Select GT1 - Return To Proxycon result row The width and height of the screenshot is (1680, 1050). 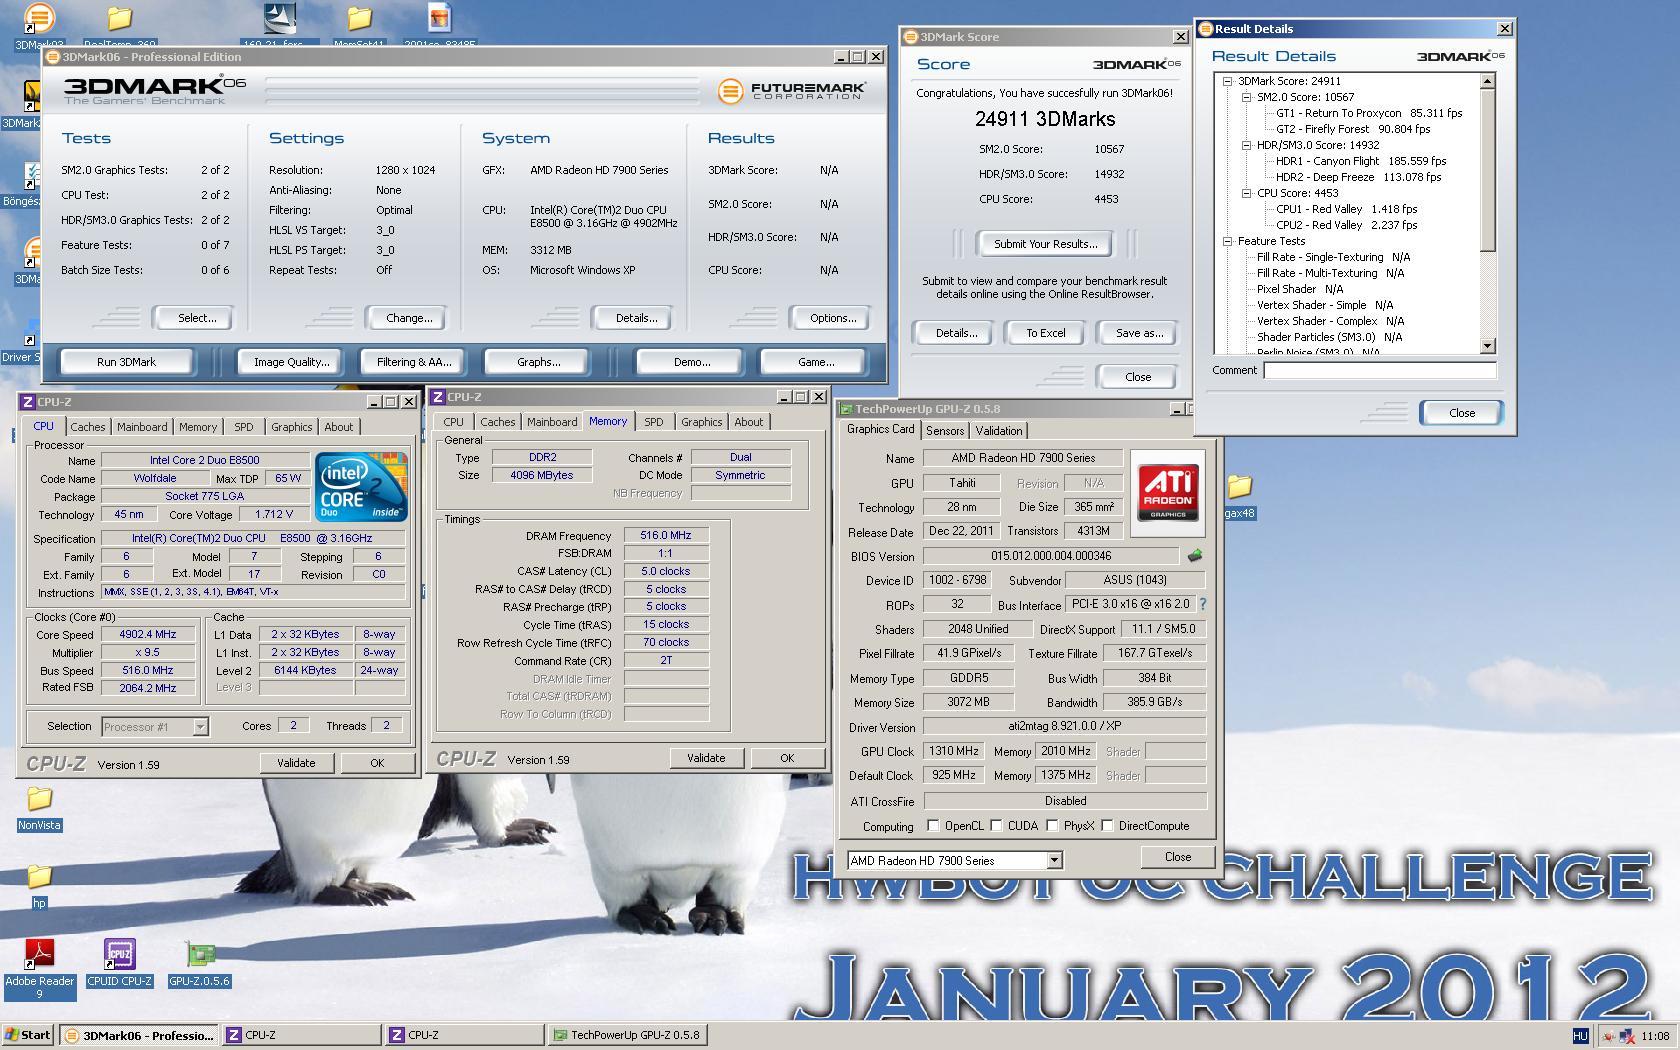click(x=1369, y=114)
